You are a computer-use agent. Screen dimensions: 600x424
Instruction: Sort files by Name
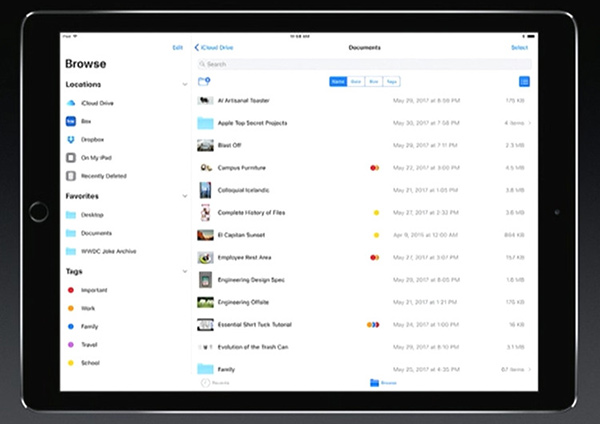point(338,82)
